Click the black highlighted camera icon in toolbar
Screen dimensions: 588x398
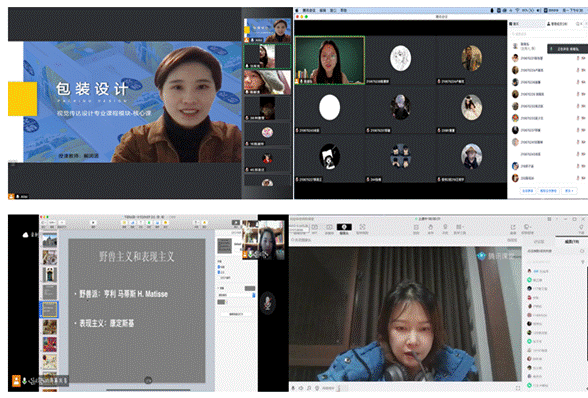[x=344, y=227]
